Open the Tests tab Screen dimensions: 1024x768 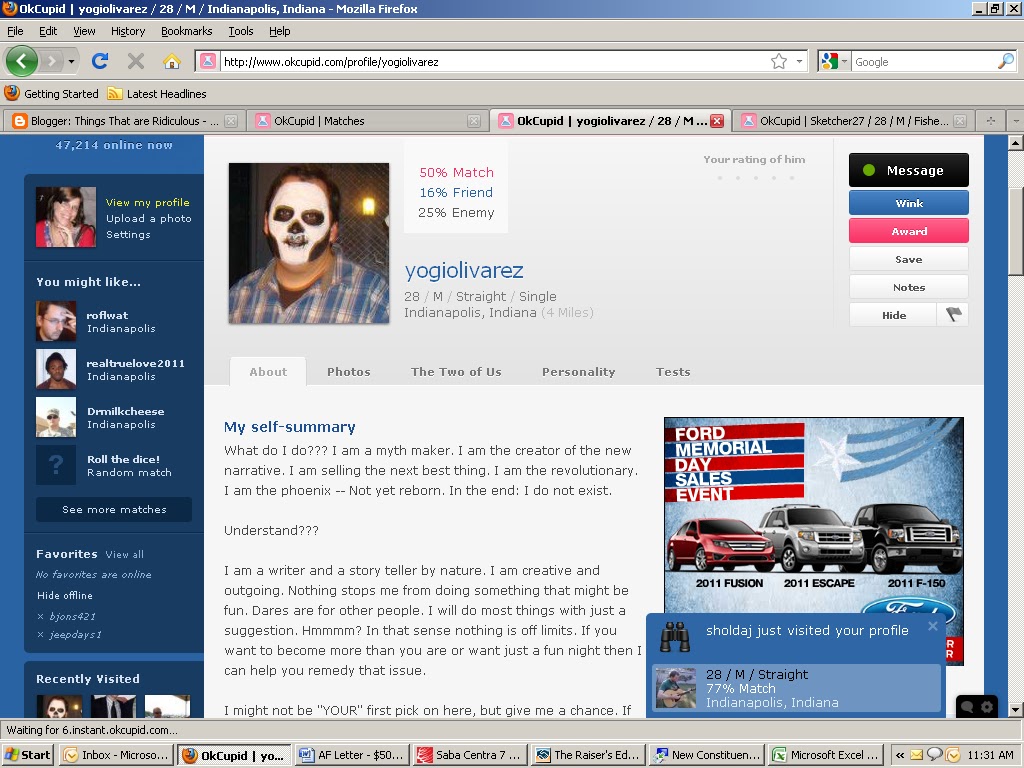(673, 372)
